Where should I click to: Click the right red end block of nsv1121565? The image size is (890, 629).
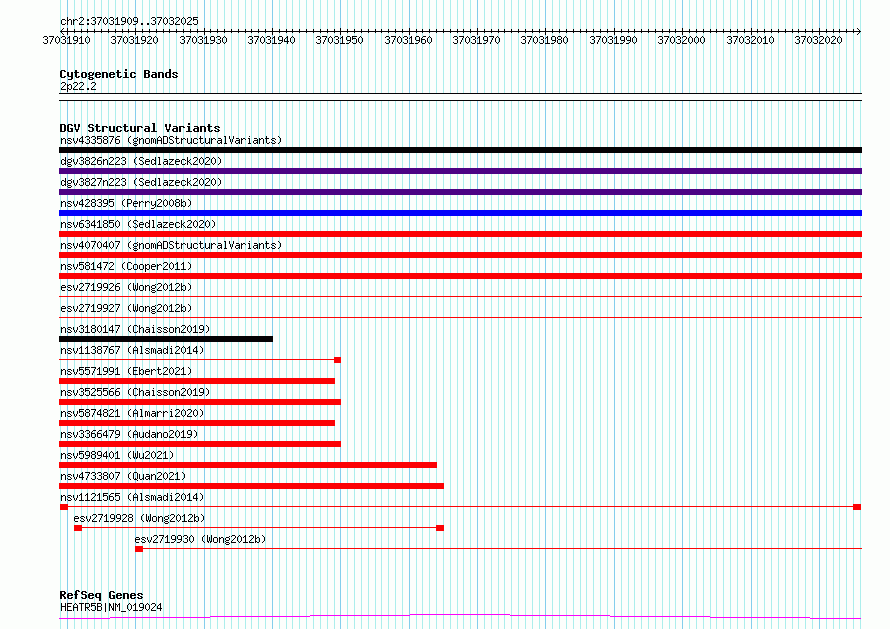(x=857, y=507)
